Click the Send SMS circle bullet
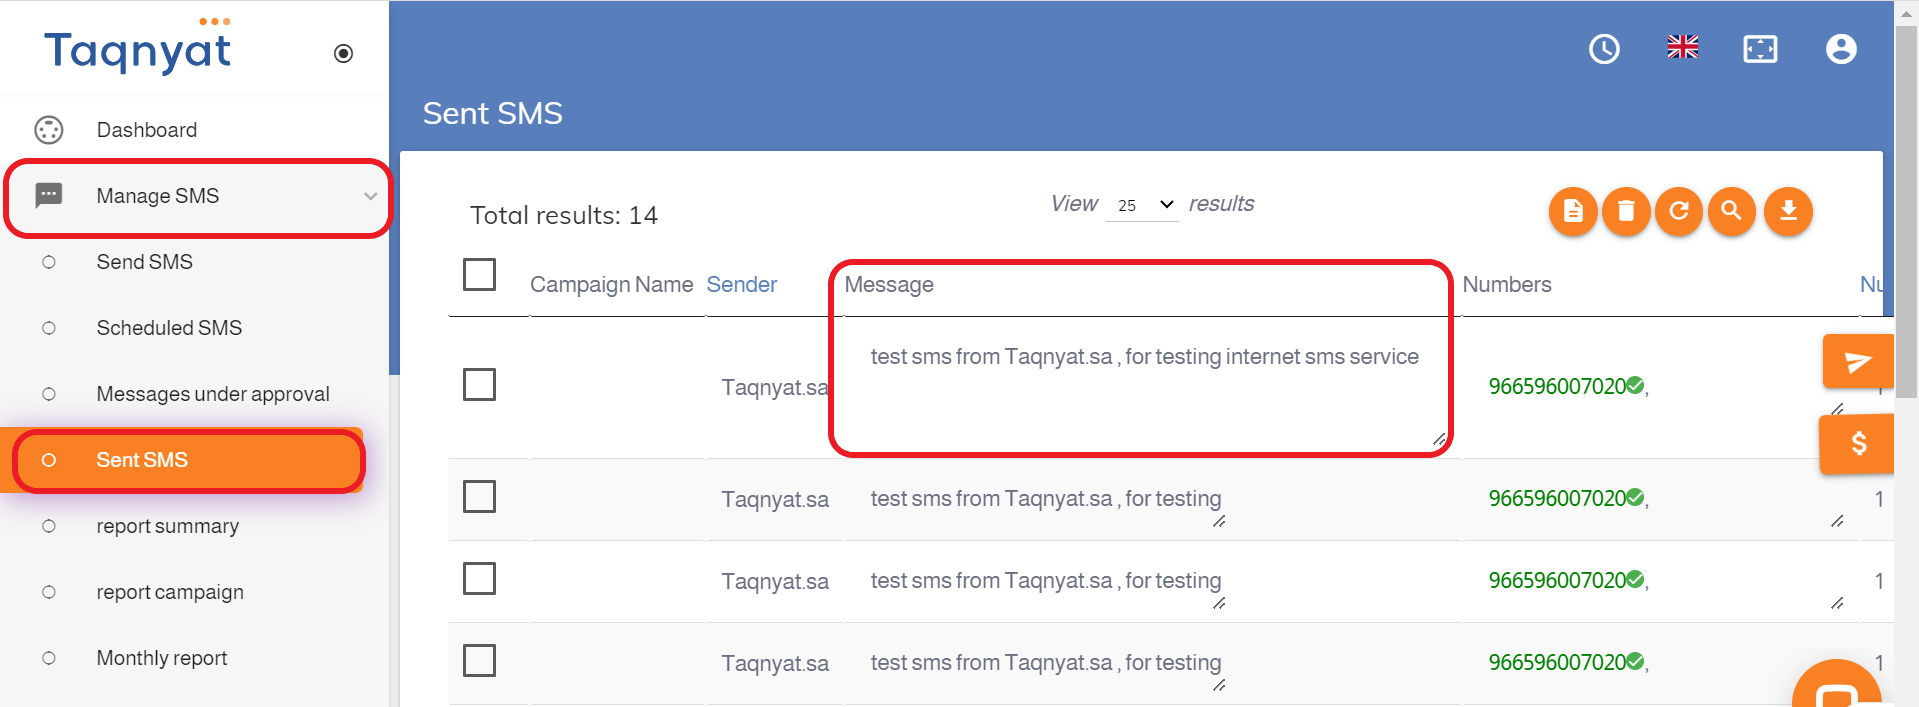1919x707 pixels. 49,262
